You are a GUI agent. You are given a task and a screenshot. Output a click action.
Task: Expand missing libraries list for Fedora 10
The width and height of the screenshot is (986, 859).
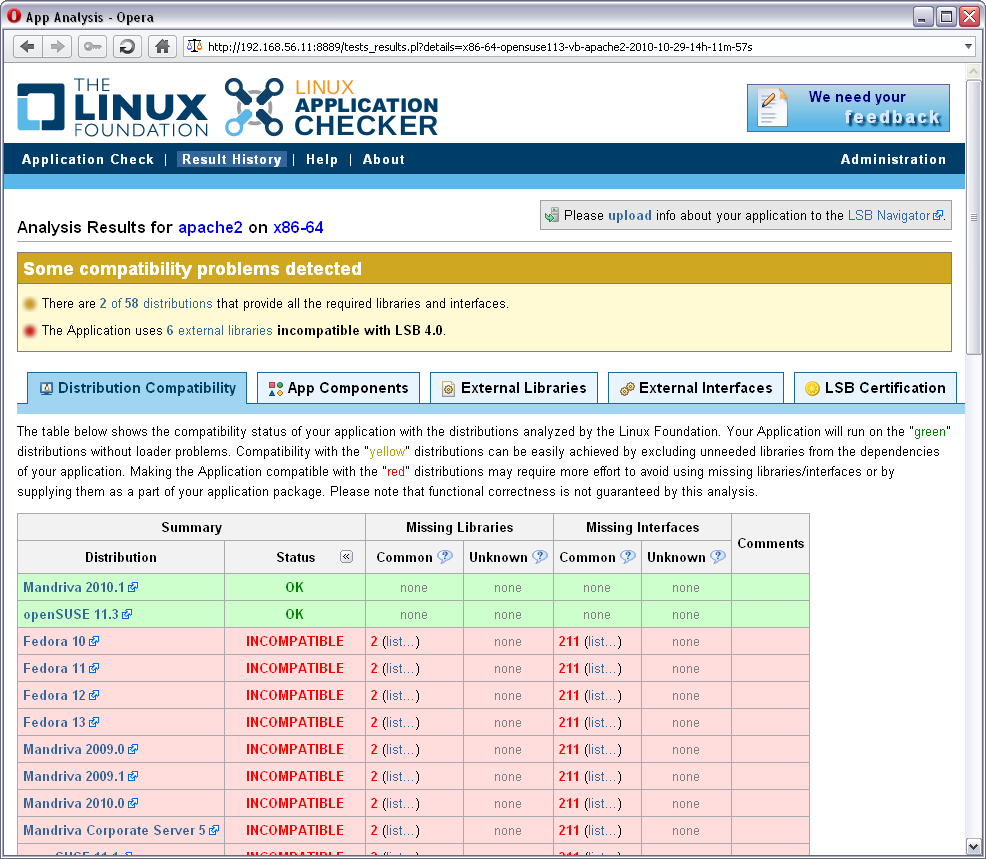(401, 641)
